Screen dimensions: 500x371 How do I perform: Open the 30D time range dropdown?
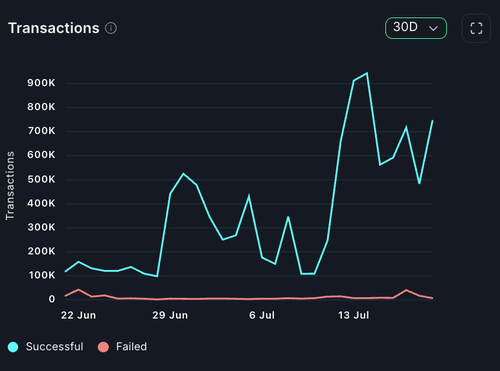tap(416, 28)
